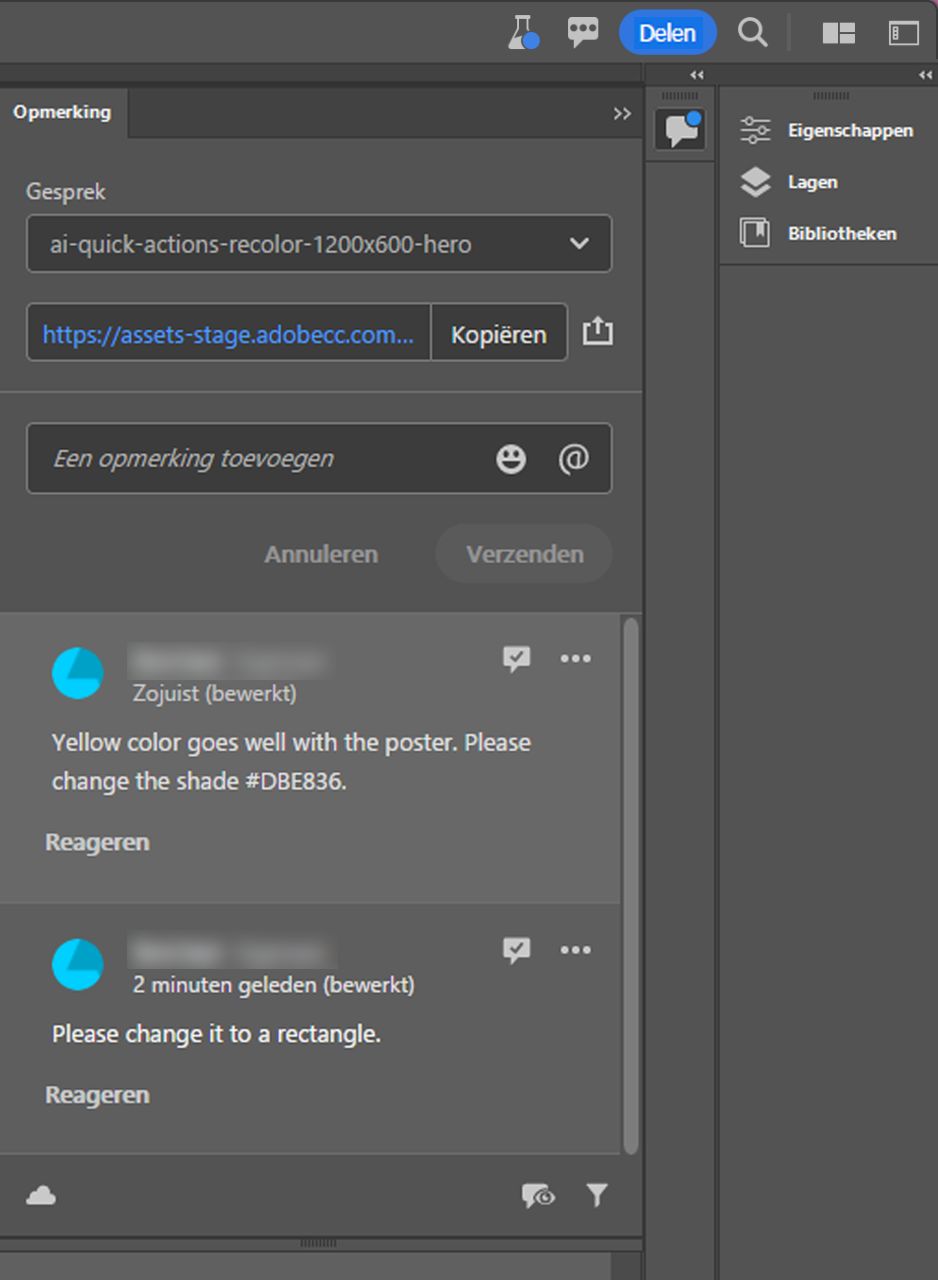
Task: Click the Kopiëren button
Action: [x=499, y=334]
